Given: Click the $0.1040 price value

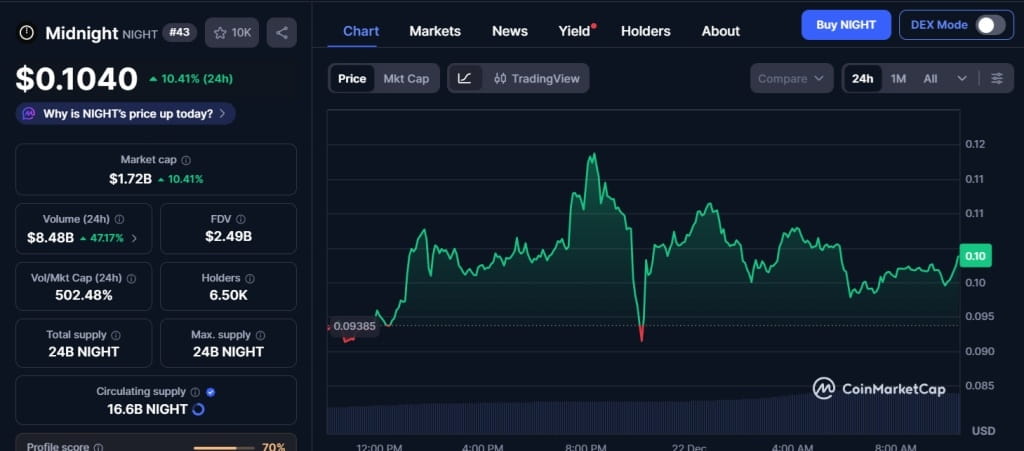Looking at the screenshot, I should pos(76,79).
